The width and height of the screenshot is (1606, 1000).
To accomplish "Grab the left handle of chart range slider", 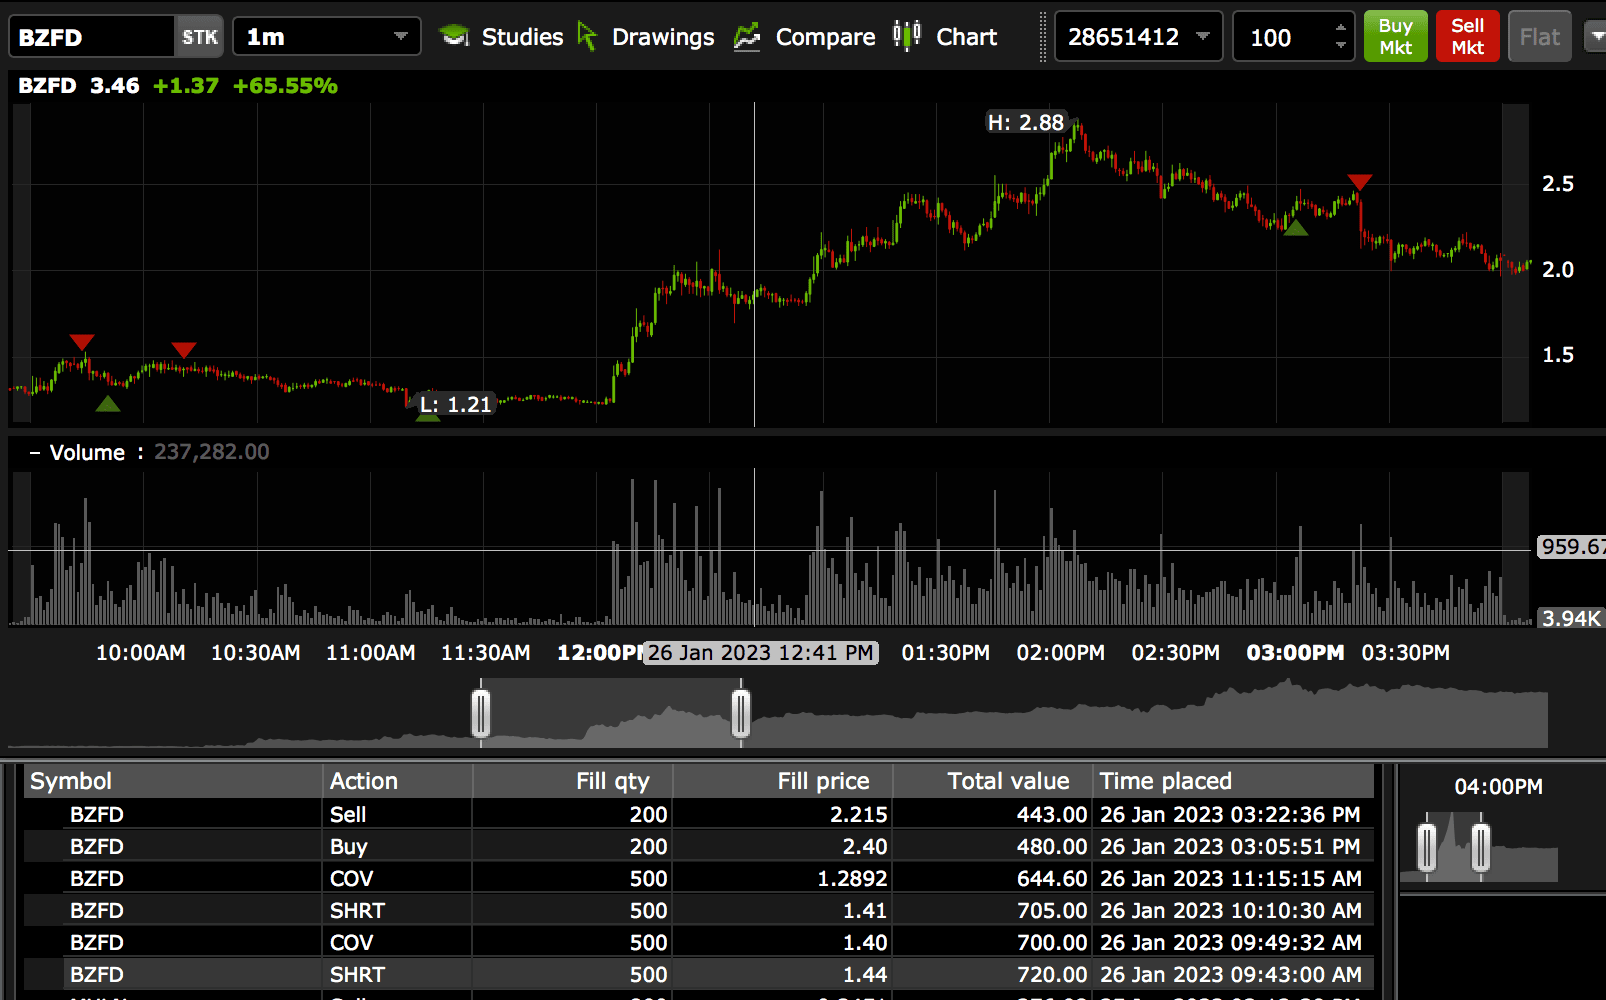I will pyautogui.click(x=481, y=713).
